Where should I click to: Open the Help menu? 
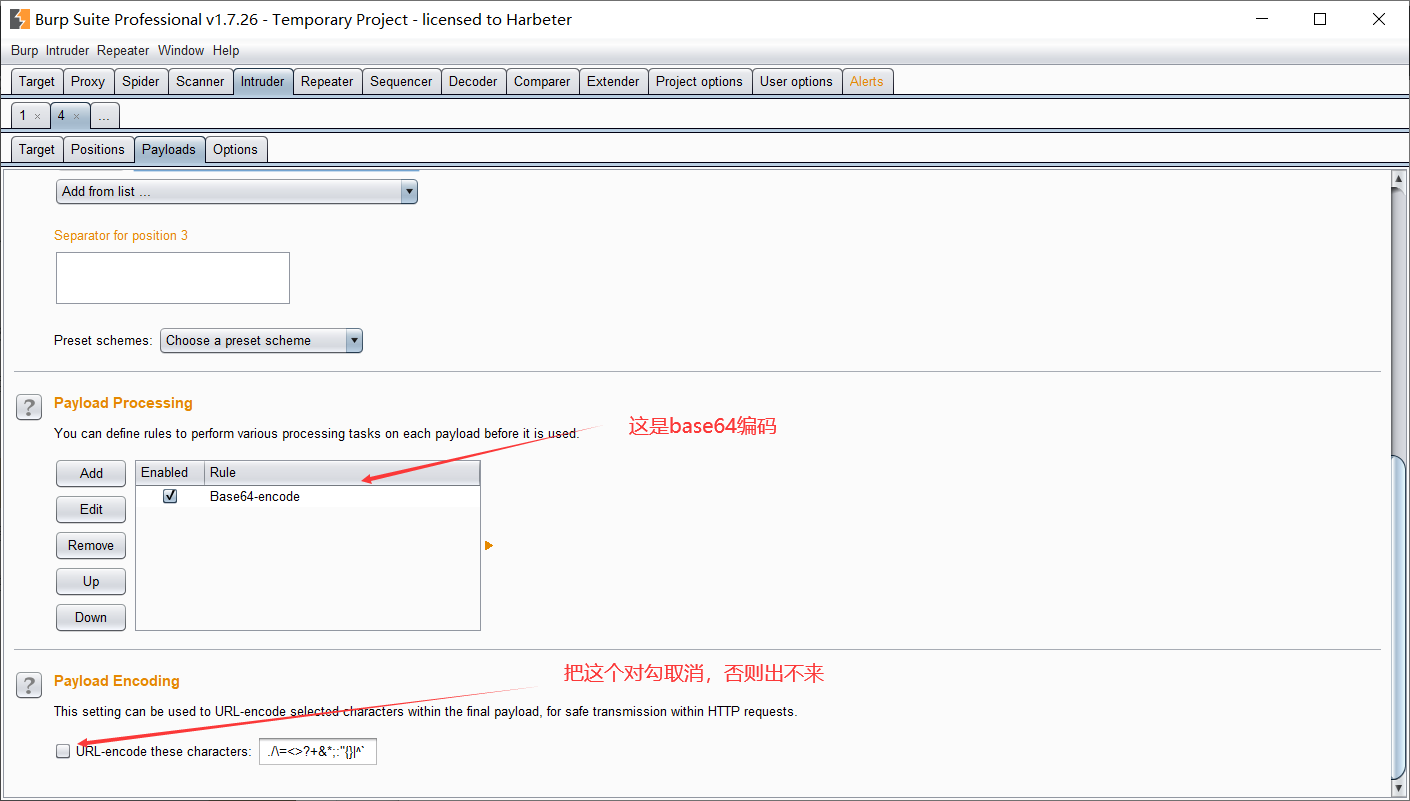coord(226,50)
